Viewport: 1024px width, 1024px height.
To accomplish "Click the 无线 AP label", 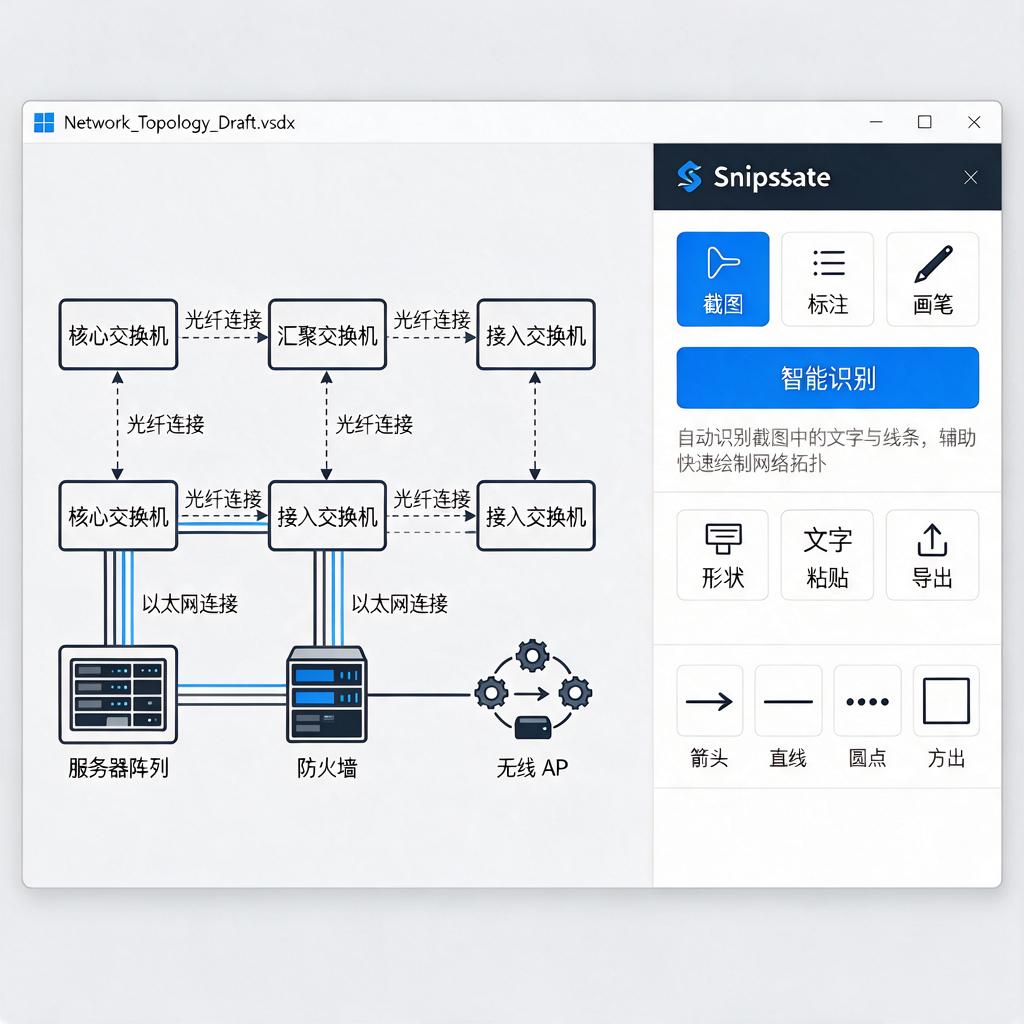I will pos(532,767).
